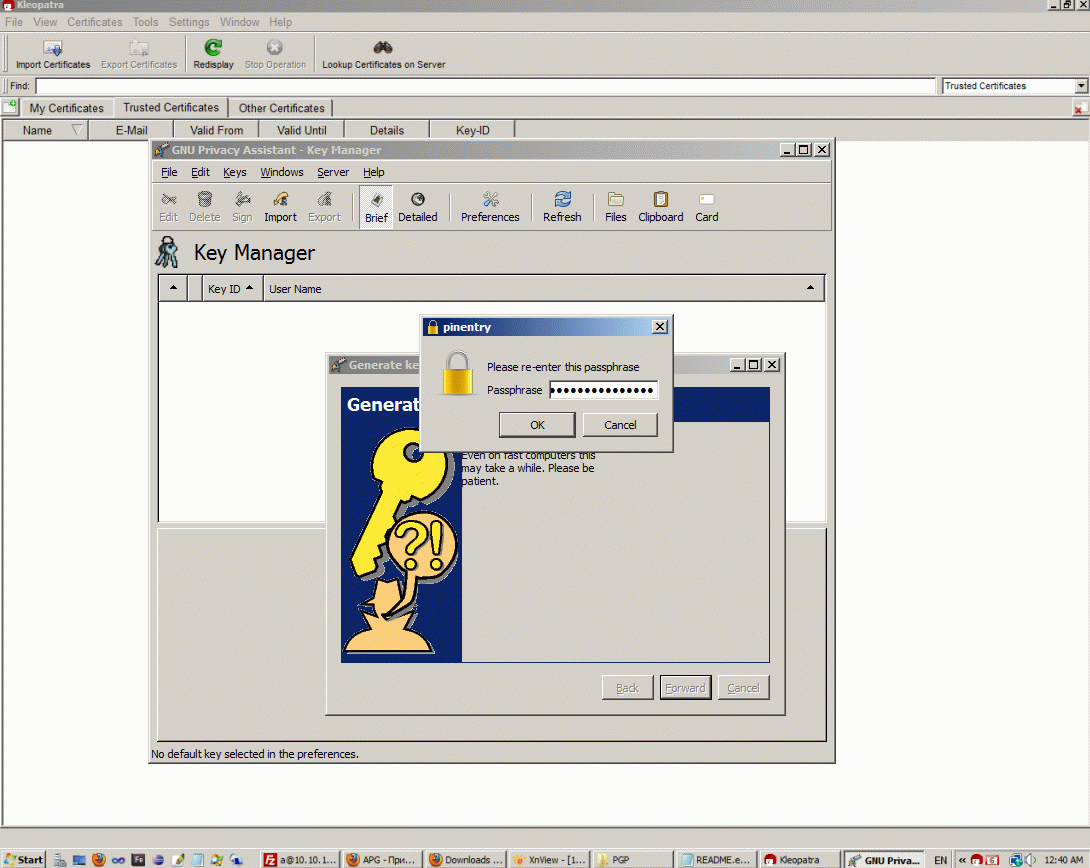1090x868 pixels.
Task: Click Export Certificates in Kleopatra toolbar
Action: [139, 54]
